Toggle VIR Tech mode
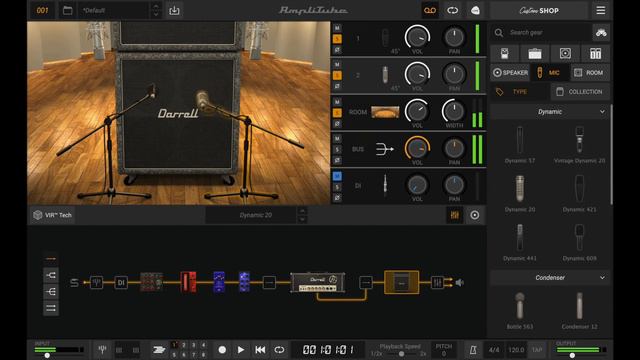 pyautogui.click(x=52, y=215)
